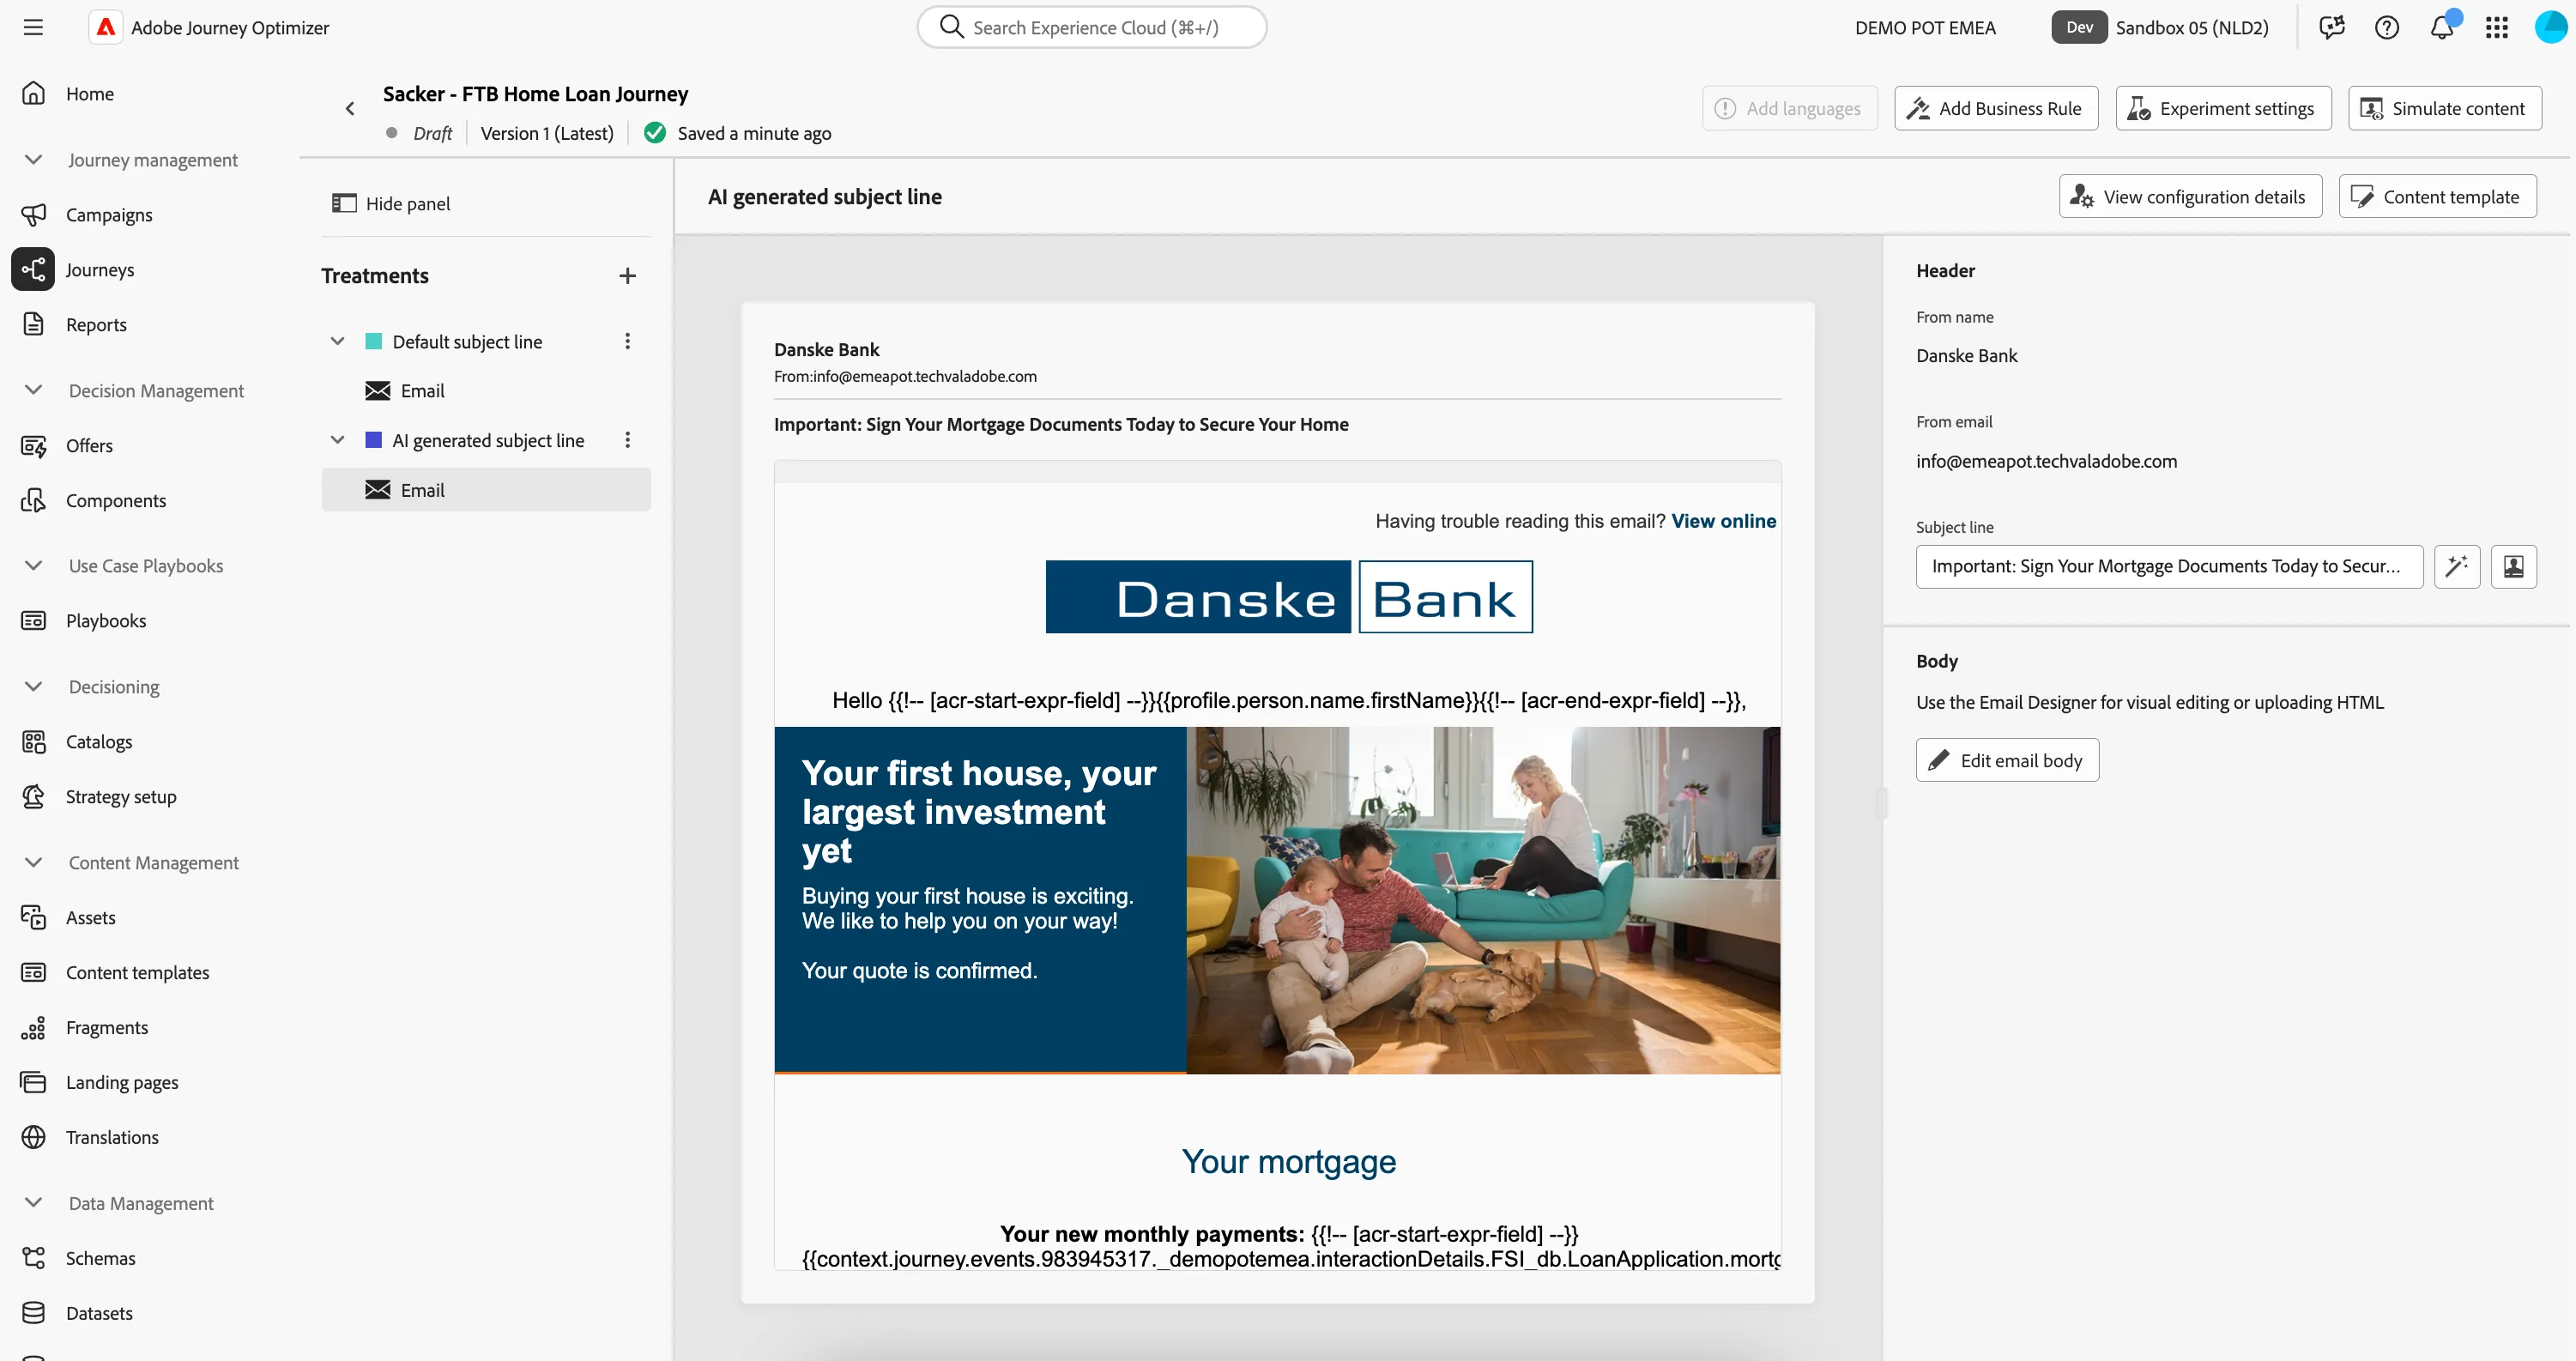Collapse Decision Management section
Screen dimensions: 2576x1361
[x=33, y=390]
